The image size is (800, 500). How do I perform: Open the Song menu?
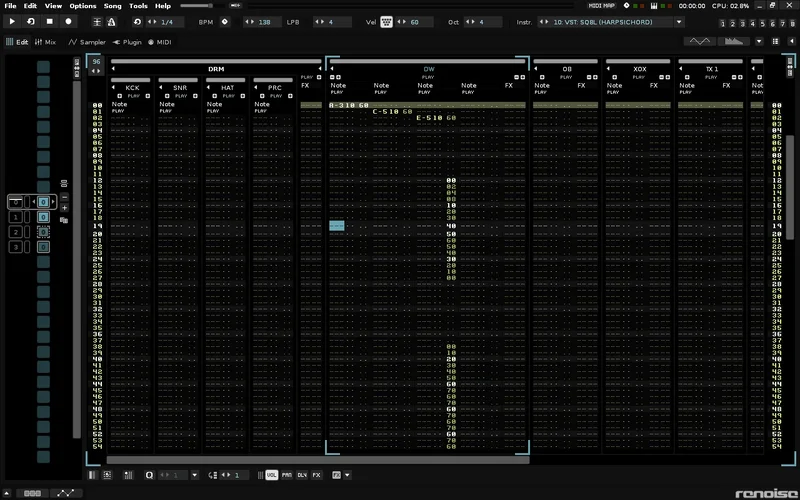click(x=113, y=6)
